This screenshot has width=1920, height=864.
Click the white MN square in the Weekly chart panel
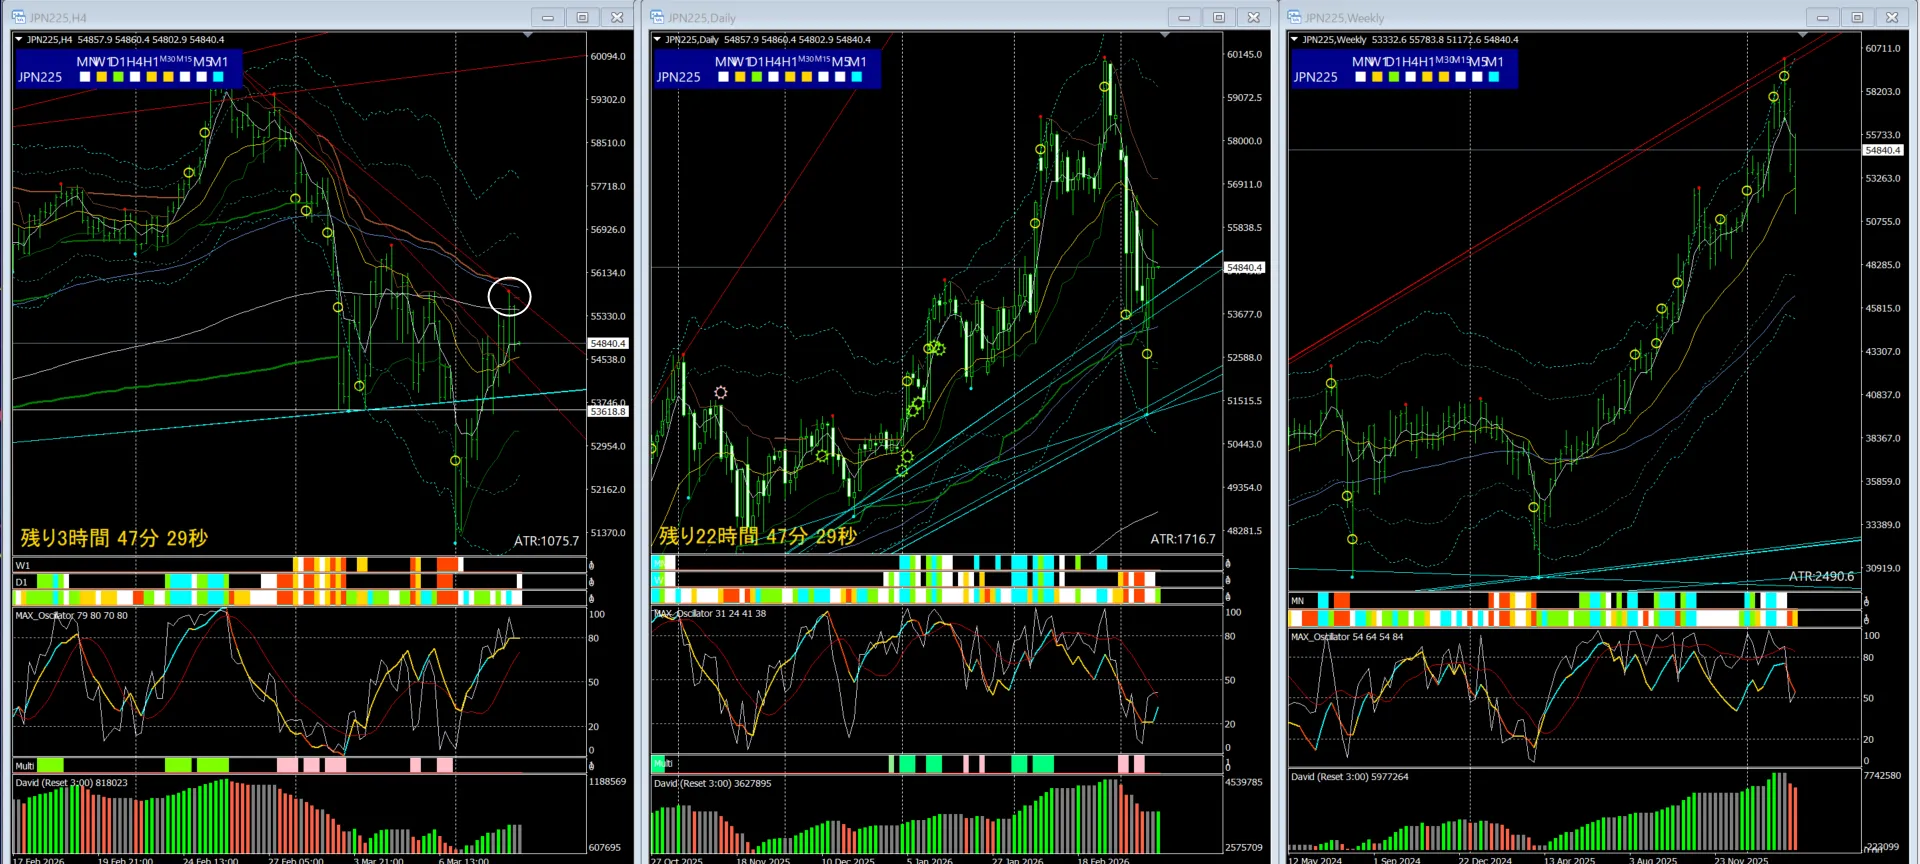(x=1360, y=77)
